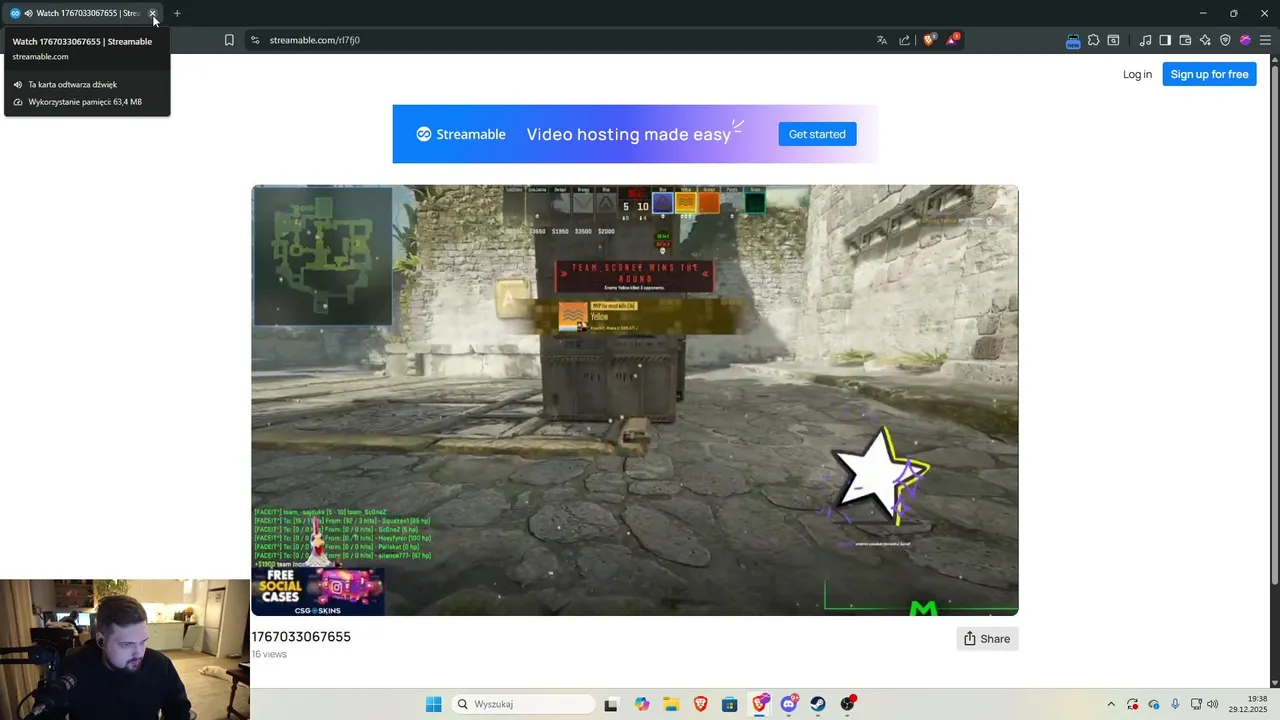This screenshot has height=720, width=1280.
Task: Click the bookmark icon beside the URL
Action: point(229,40)
